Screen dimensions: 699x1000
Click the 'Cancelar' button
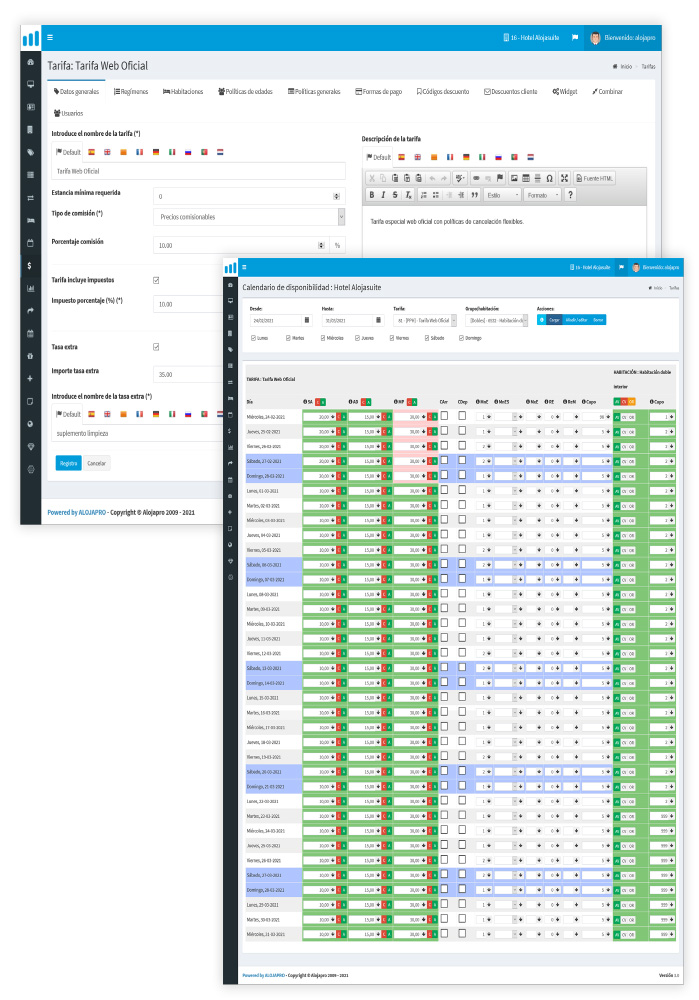click(x=97, y=463)
